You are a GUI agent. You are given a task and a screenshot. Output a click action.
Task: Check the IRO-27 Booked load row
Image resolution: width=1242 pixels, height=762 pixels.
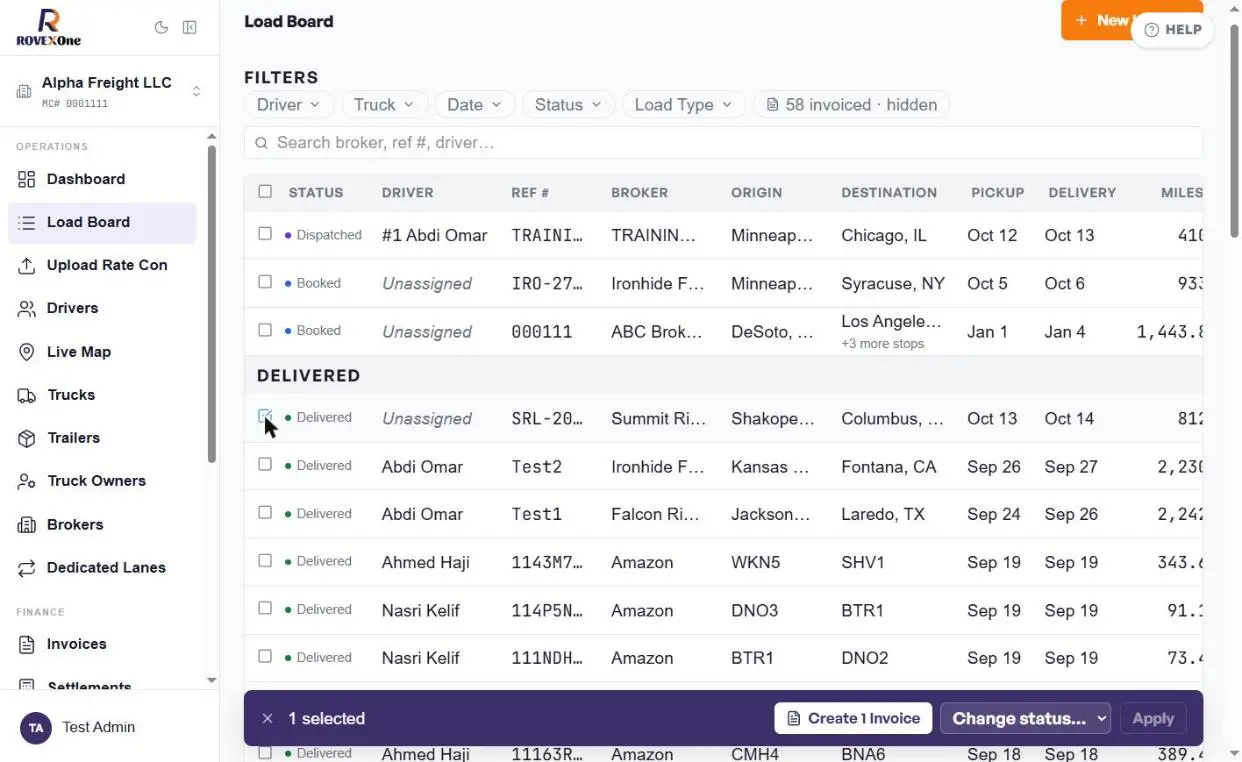point(265,282)
